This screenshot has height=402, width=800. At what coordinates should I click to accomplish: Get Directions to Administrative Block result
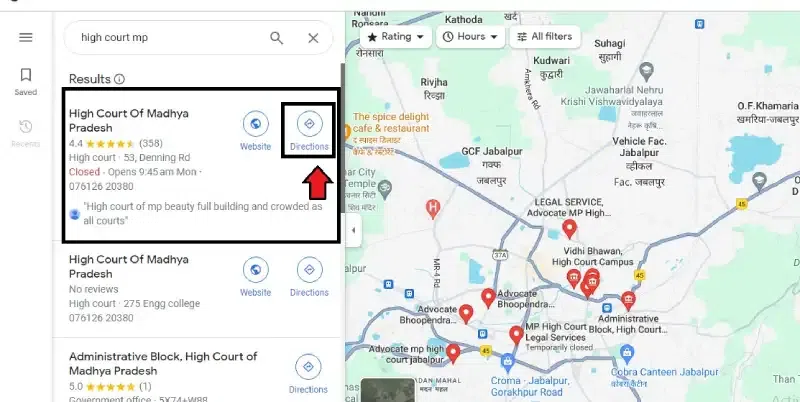click(x=308, y=374)
